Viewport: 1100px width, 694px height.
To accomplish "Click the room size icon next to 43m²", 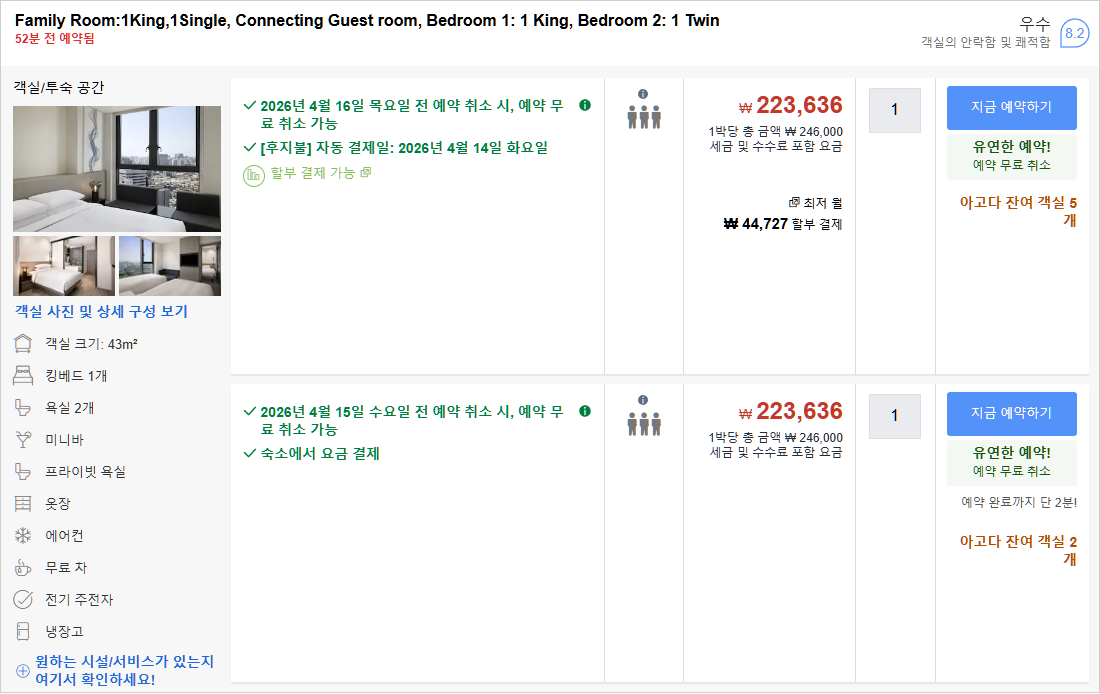I will click(x=23, y=344).
